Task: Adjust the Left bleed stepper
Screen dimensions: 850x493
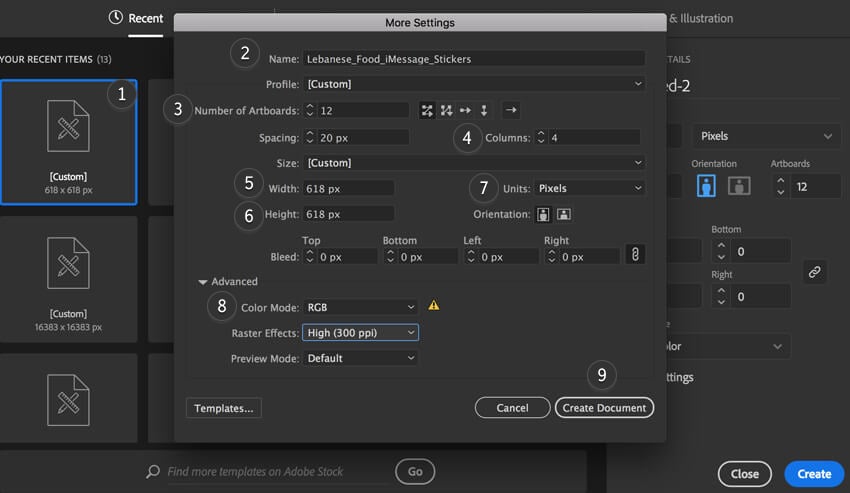Action: (x=471, y=257)
